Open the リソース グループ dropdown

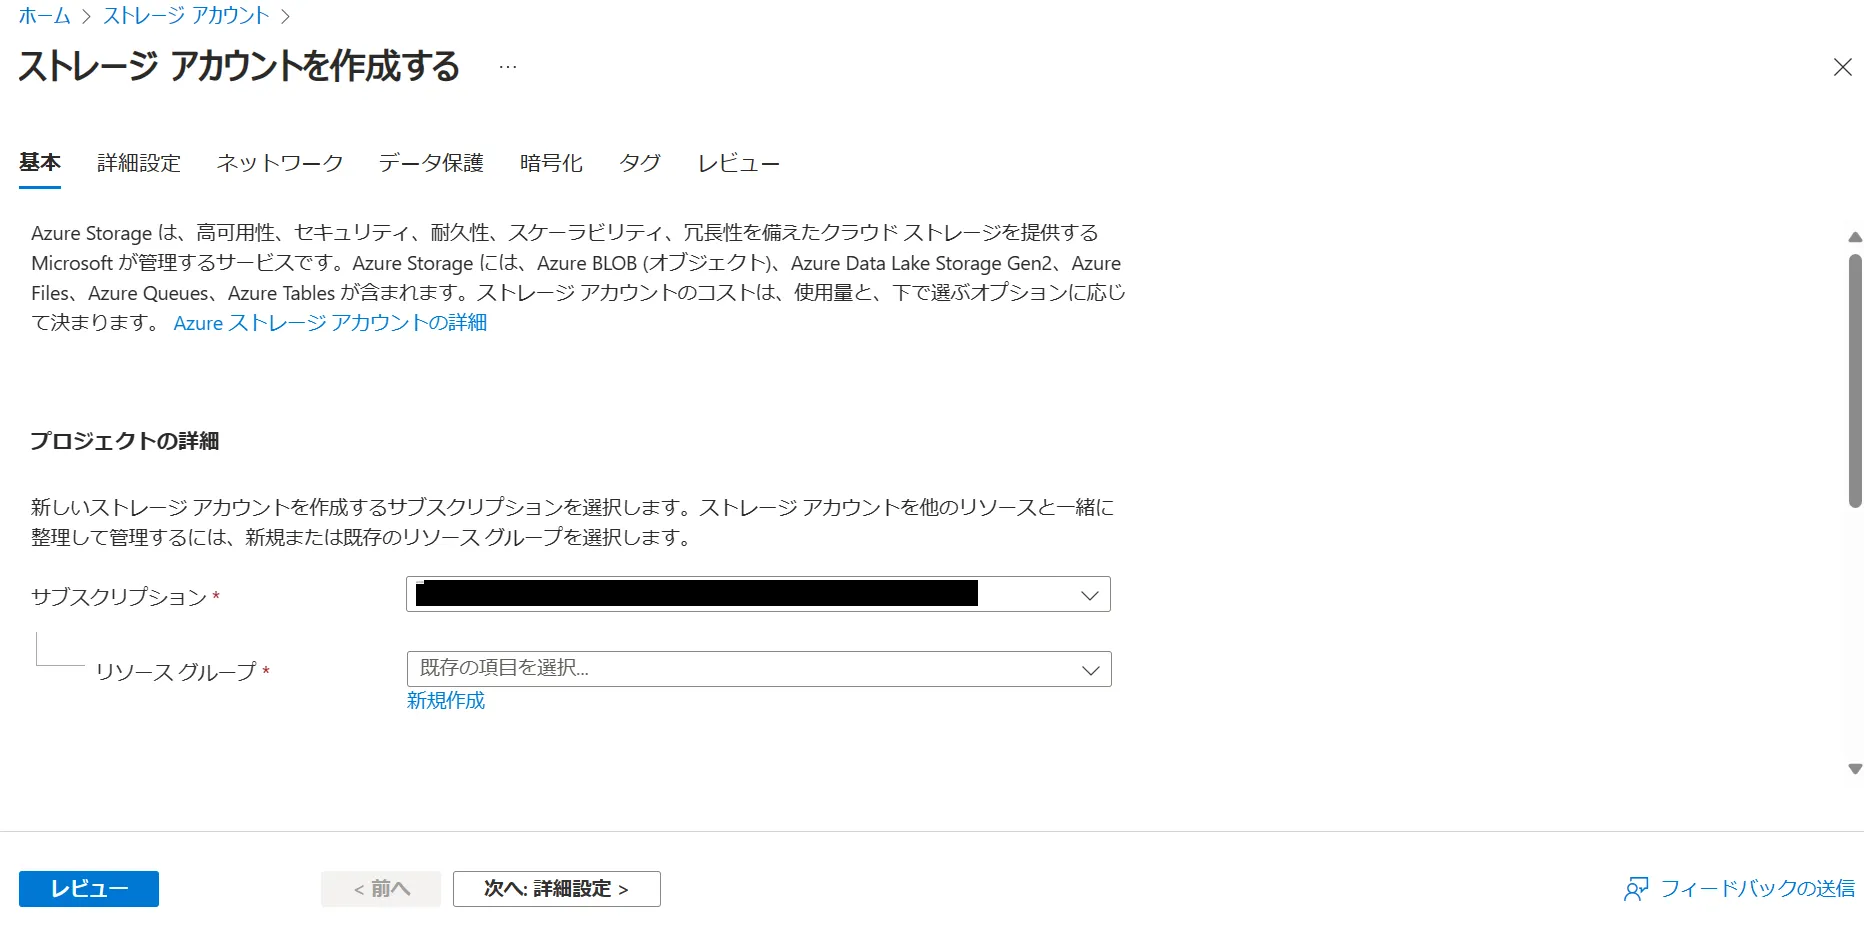pos(758,669)
